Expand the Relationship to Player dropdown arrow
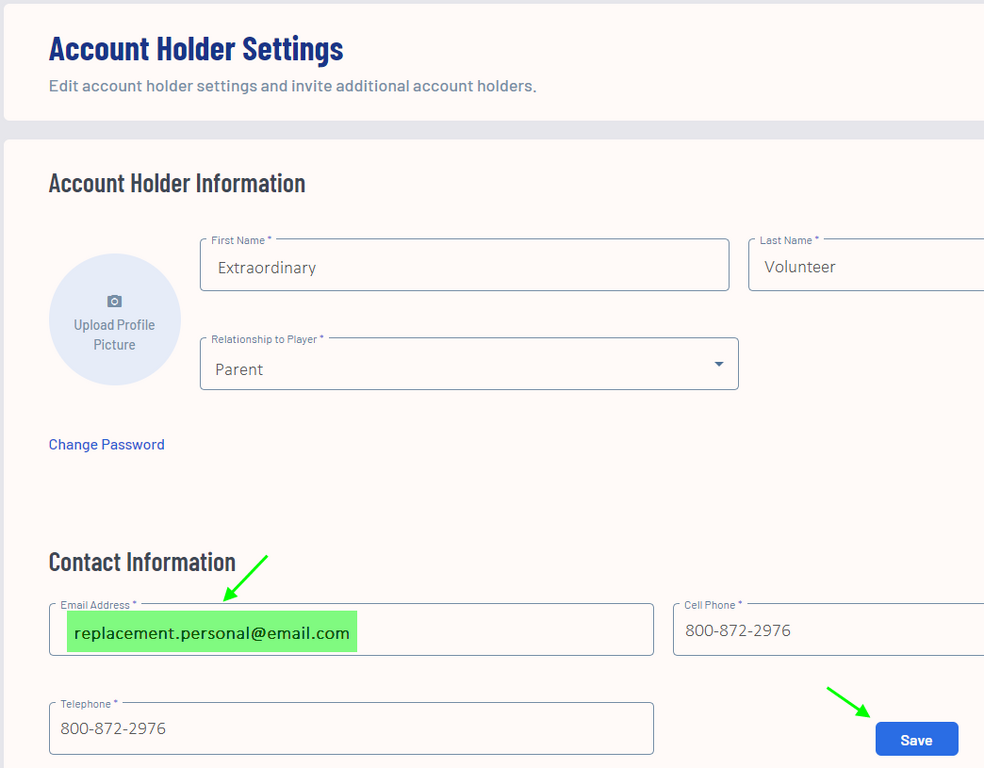 [718, 364]
